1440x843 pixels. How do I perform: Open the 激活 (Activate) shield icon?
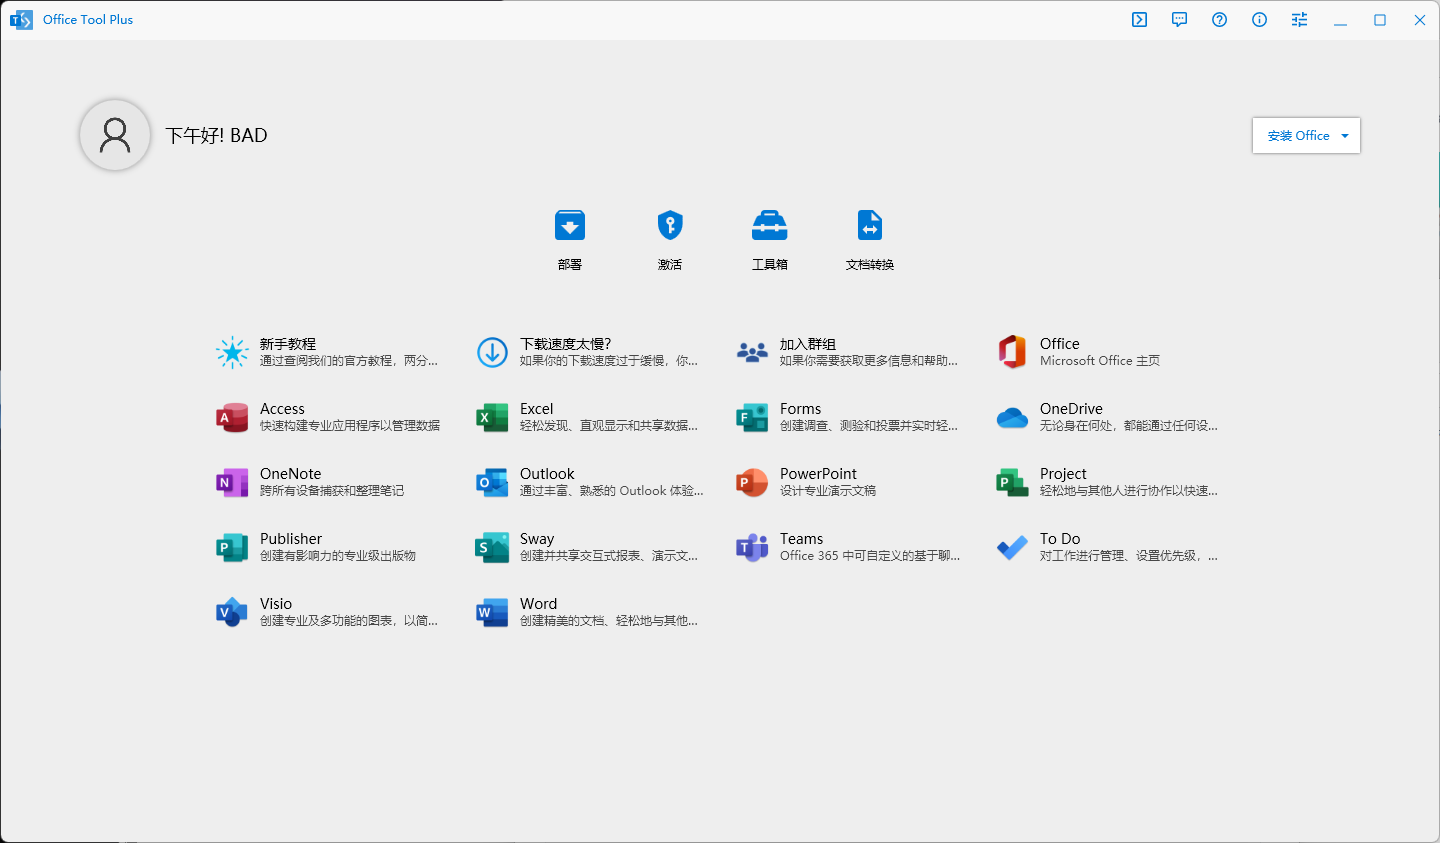[x=670, y=226]
